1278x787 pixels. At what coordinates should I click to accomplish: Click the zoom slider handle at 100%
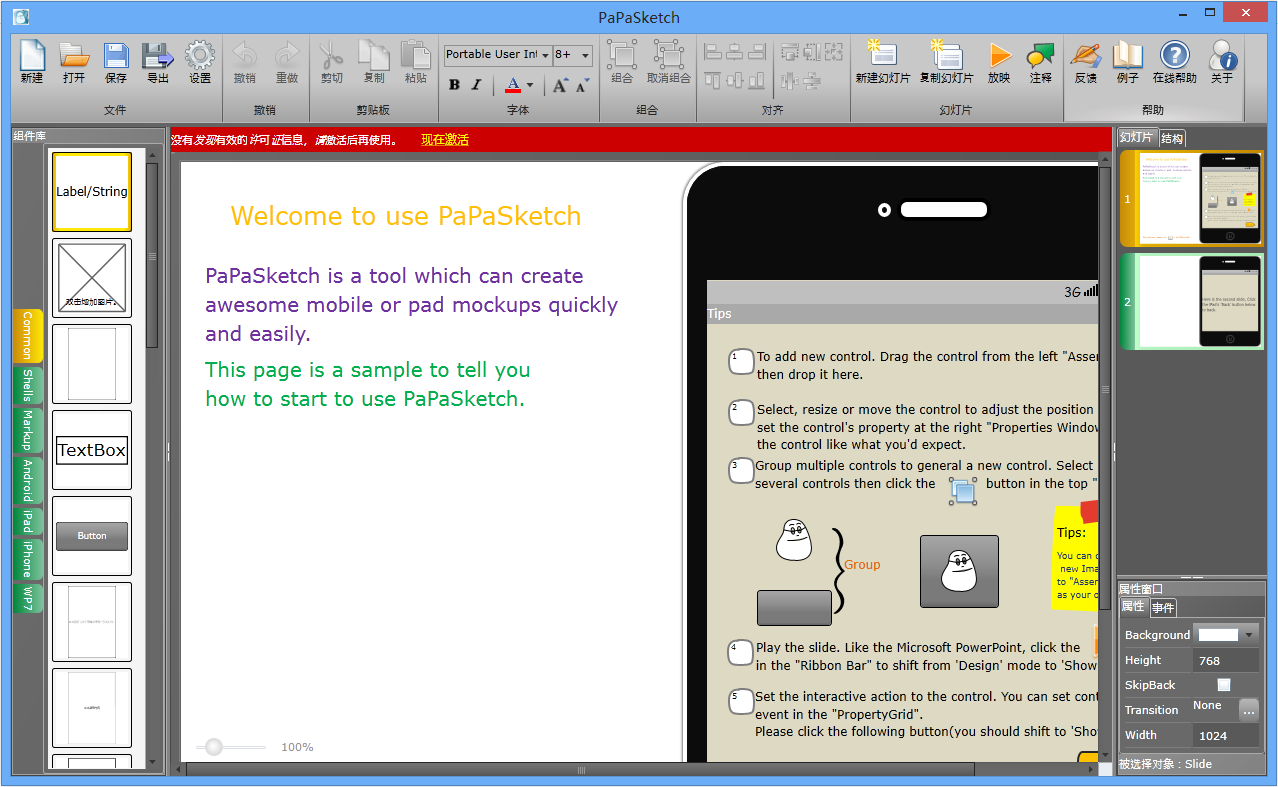pos(213,746)
